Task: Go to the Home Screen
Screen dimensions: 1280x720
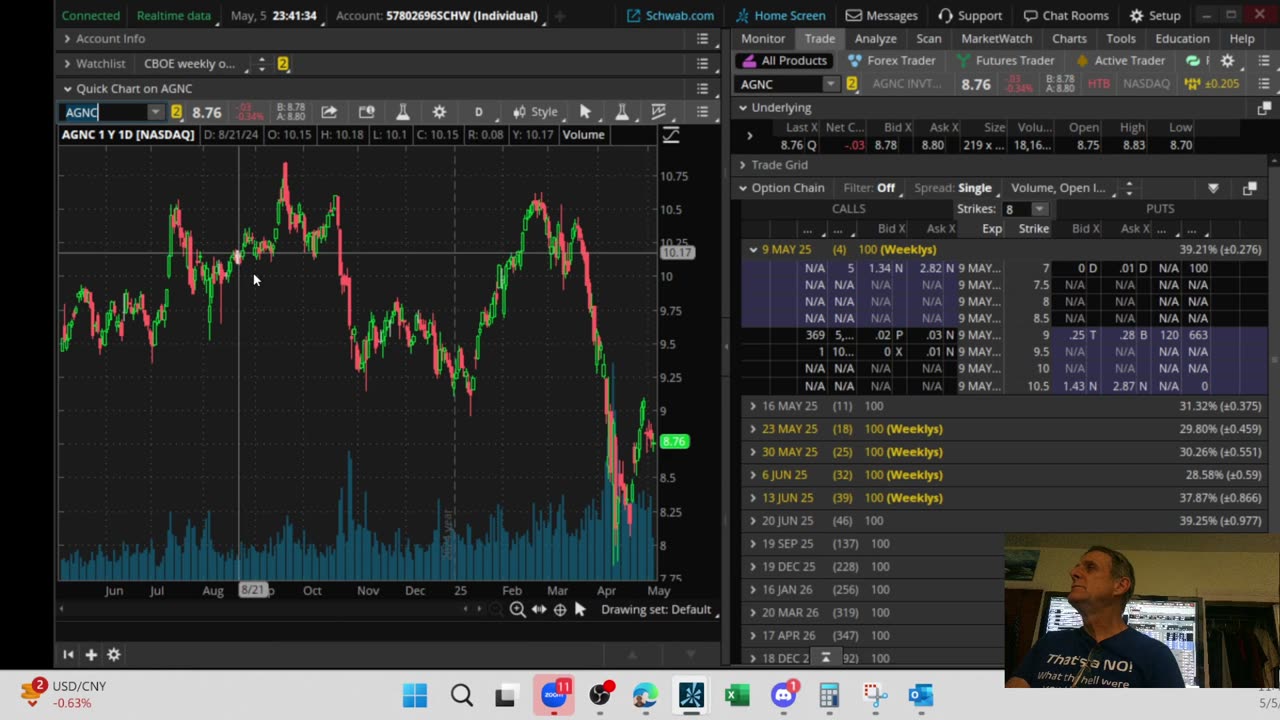Action: coord(781,16)
